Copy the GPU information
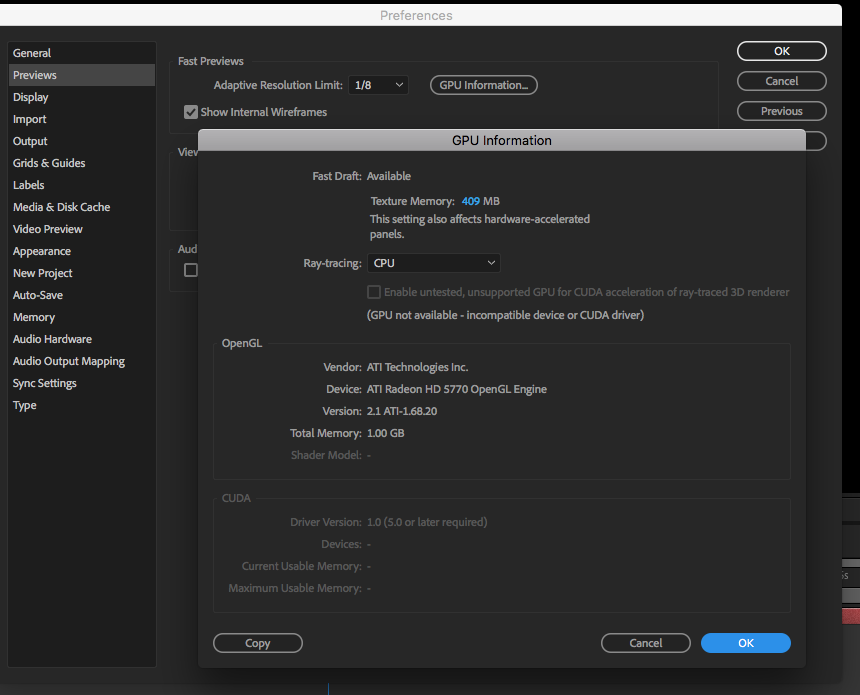The image size is (860, 695). point(258,643)
